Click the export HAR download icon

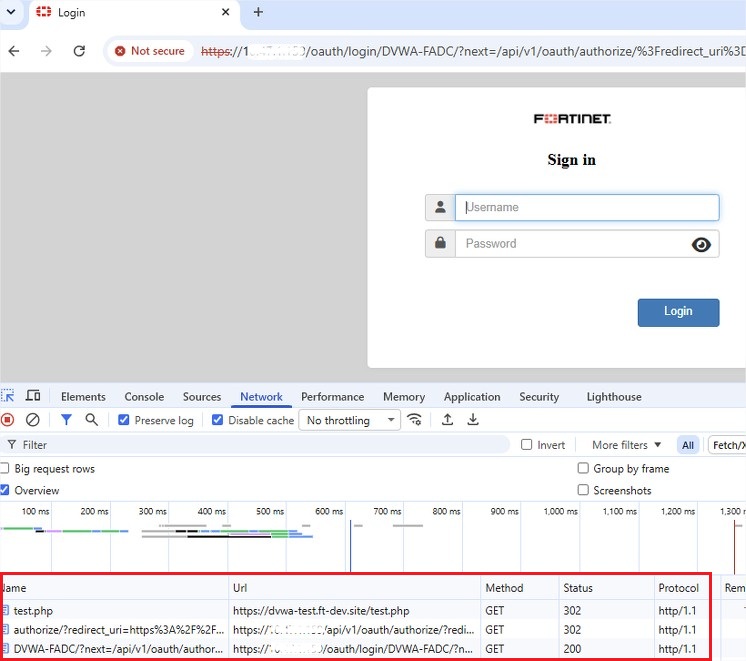[473, 420]
